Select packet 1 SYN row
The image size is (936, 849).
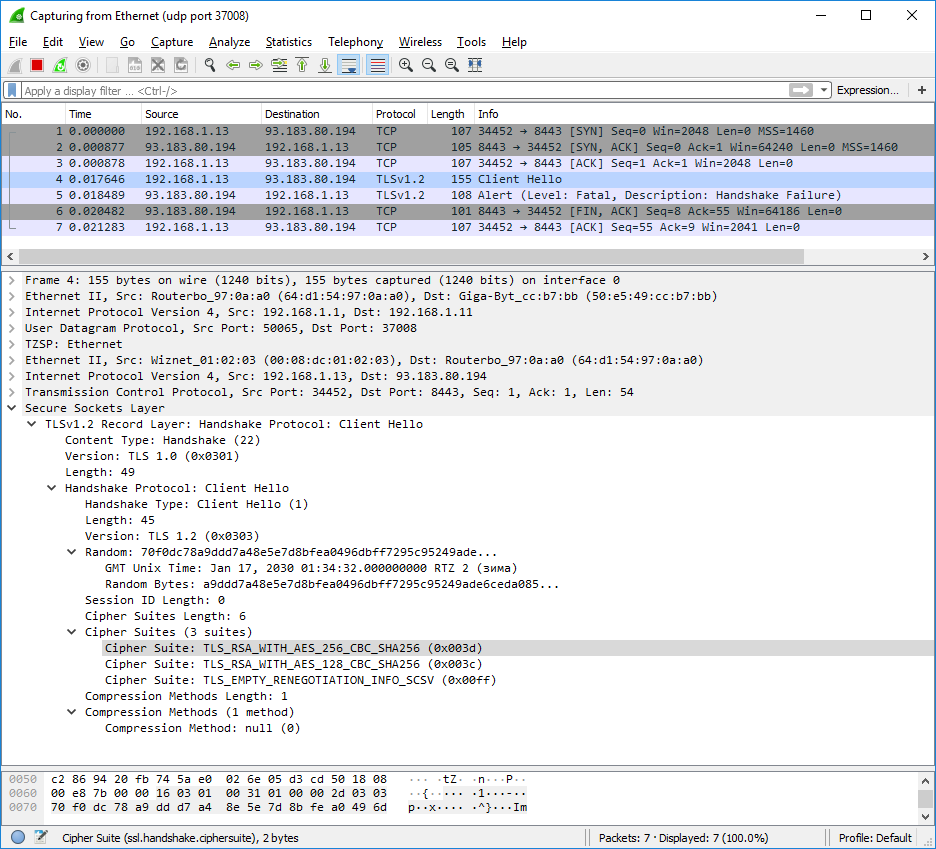point(468,131)
